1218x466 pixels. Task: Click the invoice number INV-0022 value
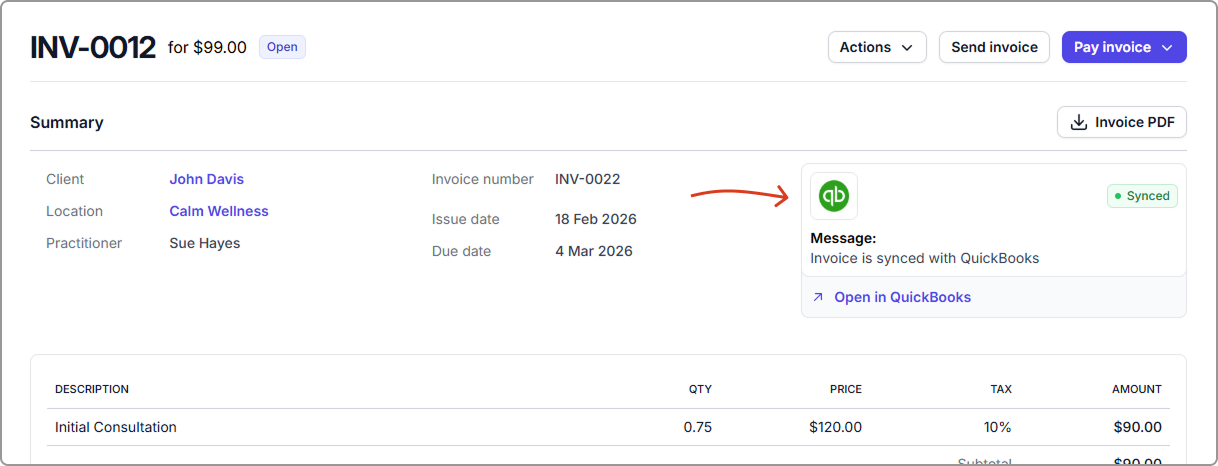tap(587, 179)
